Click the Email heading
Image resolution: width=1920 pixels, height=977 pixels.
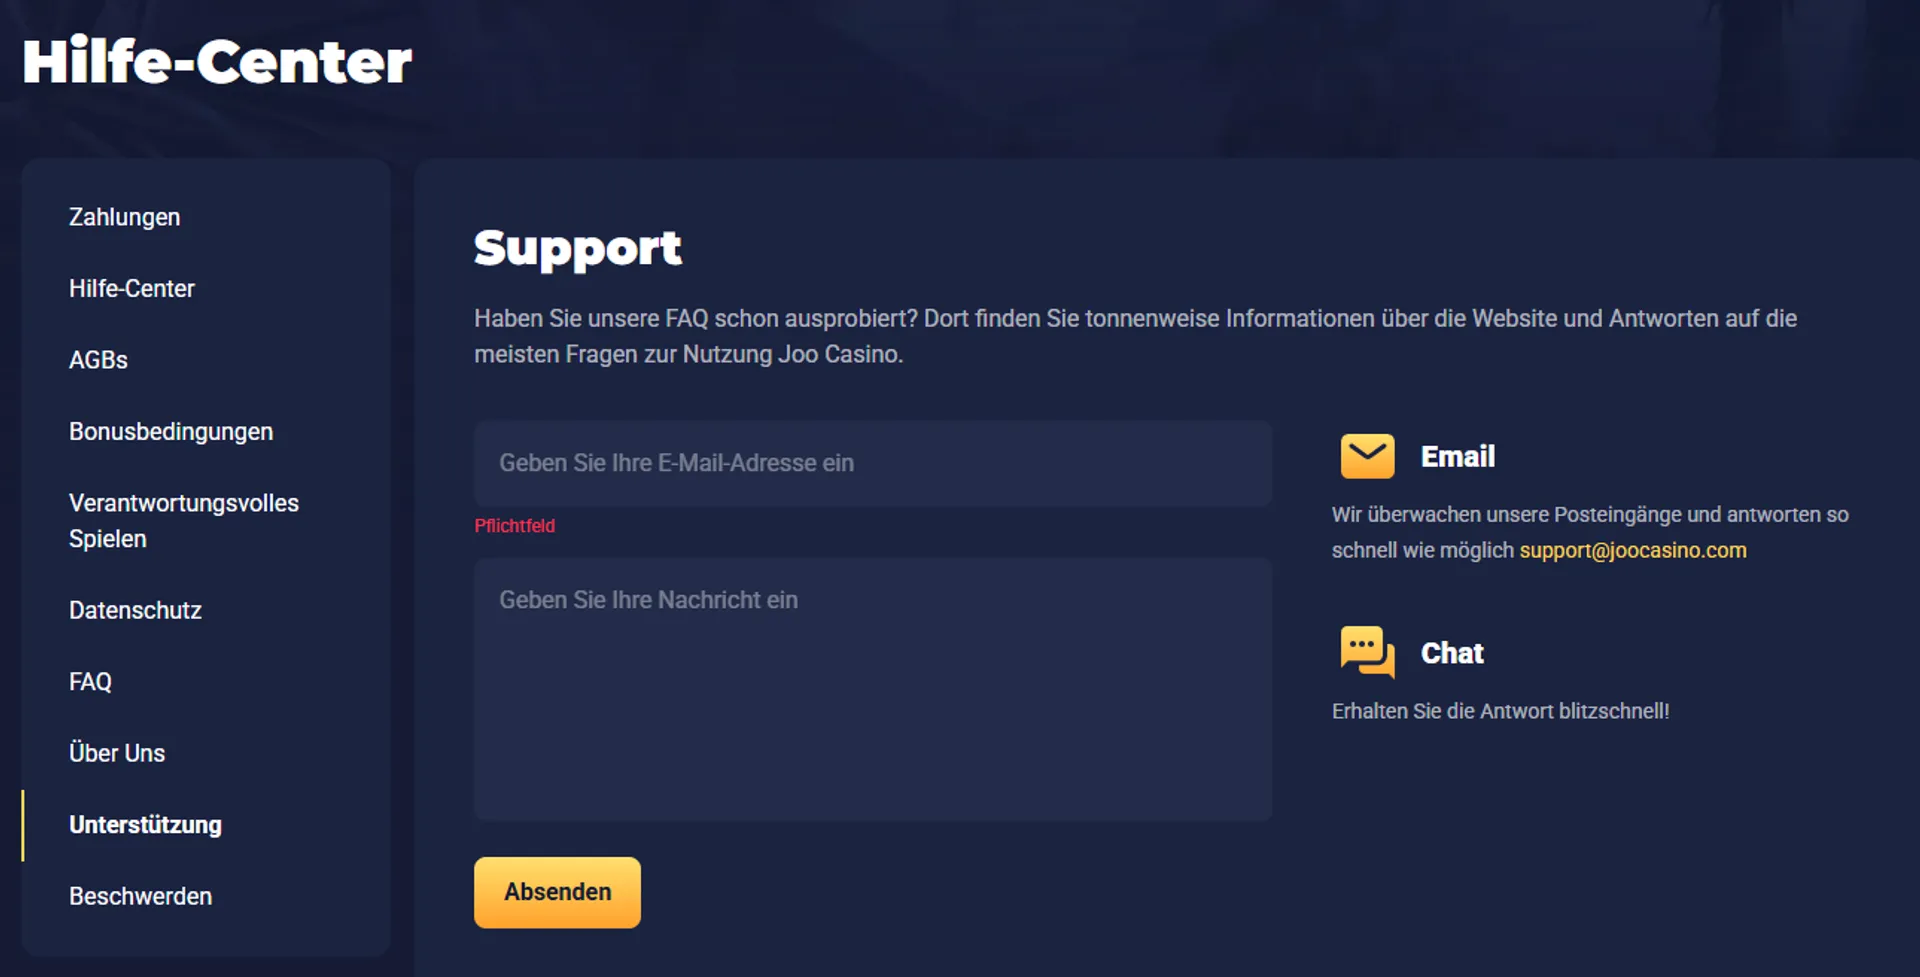(x=1458, y=457)
